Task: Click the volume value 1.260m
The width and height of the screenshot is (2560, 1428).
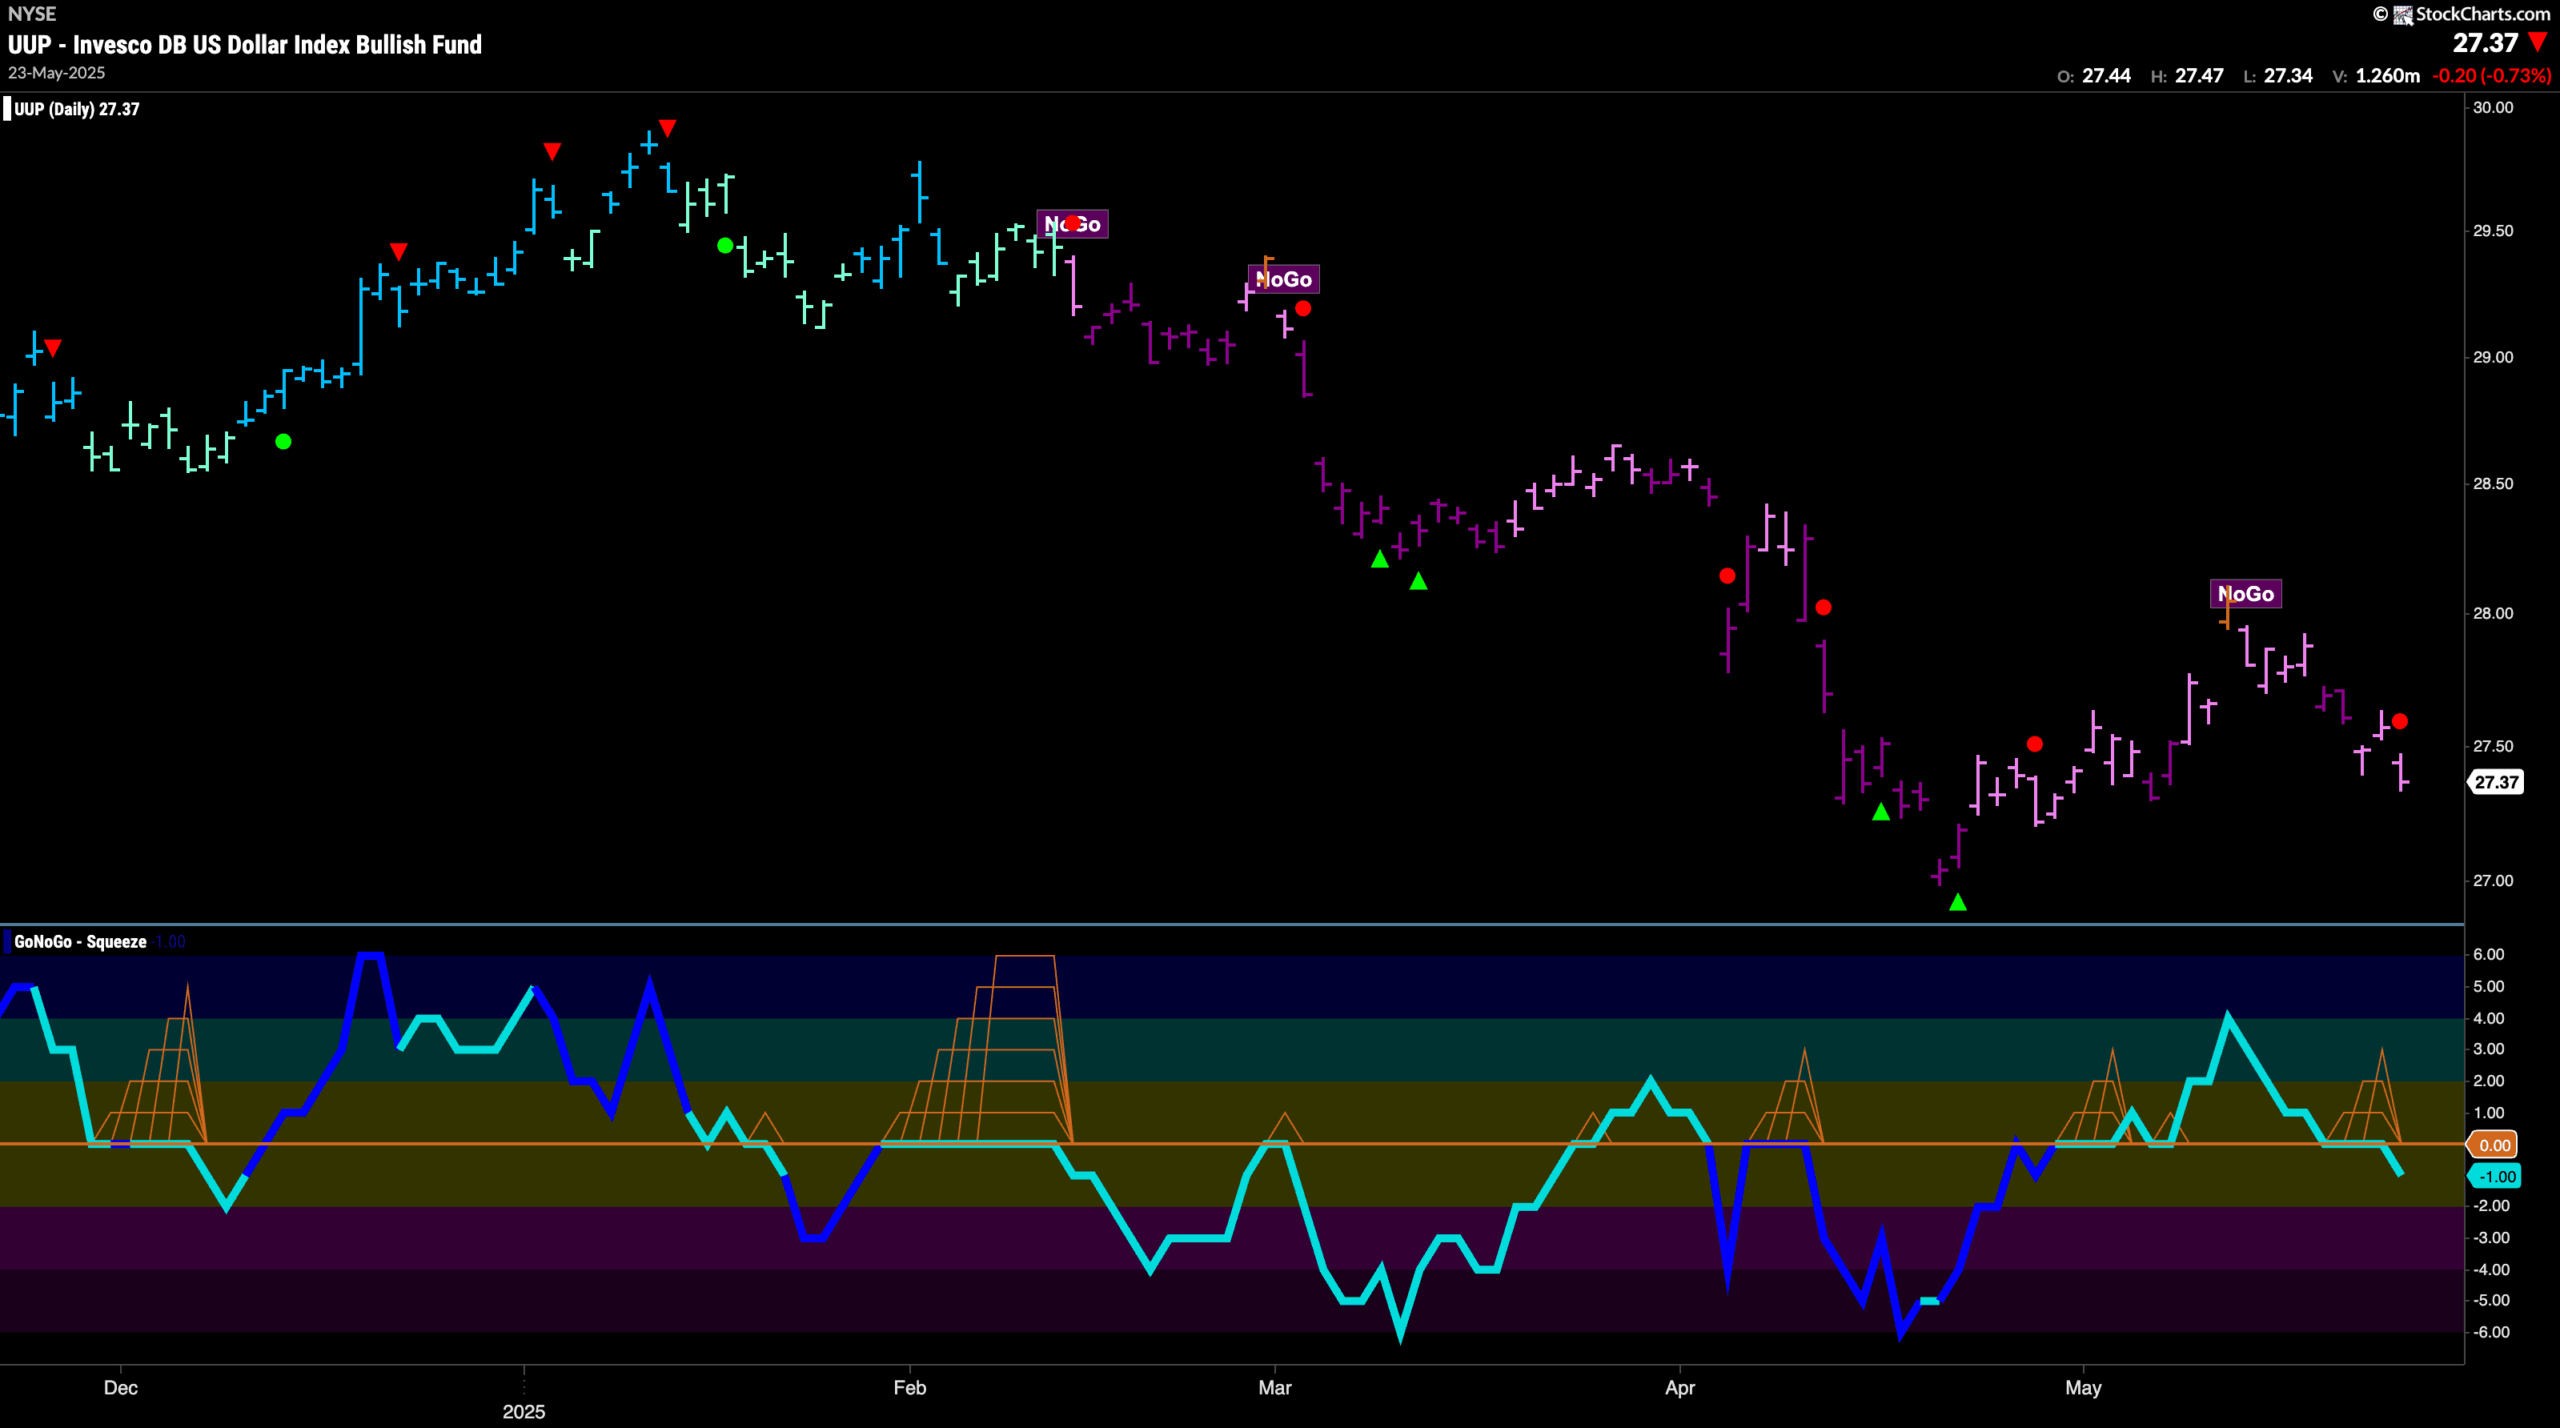Action: pyautogui.click(x=2388, y=76)
